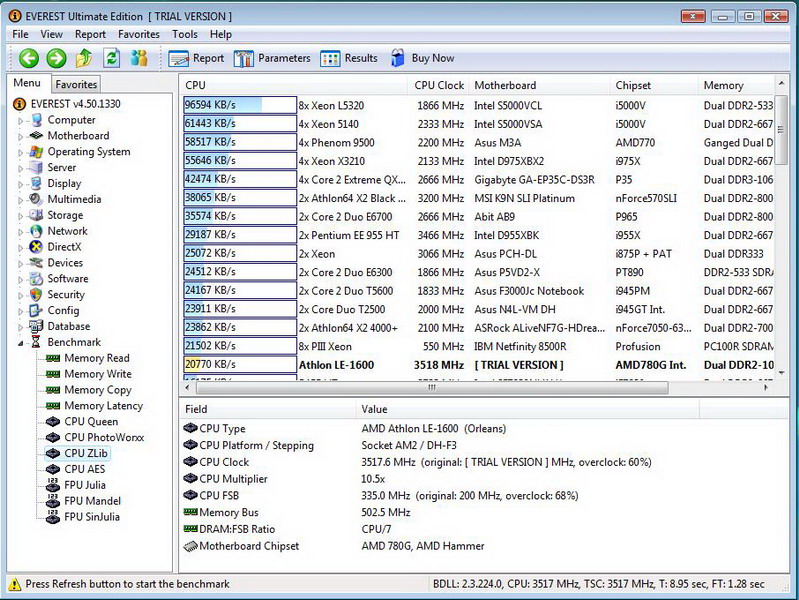Open the Report menu in menu bar
The image size is (799, 600).
pos(90,34)
